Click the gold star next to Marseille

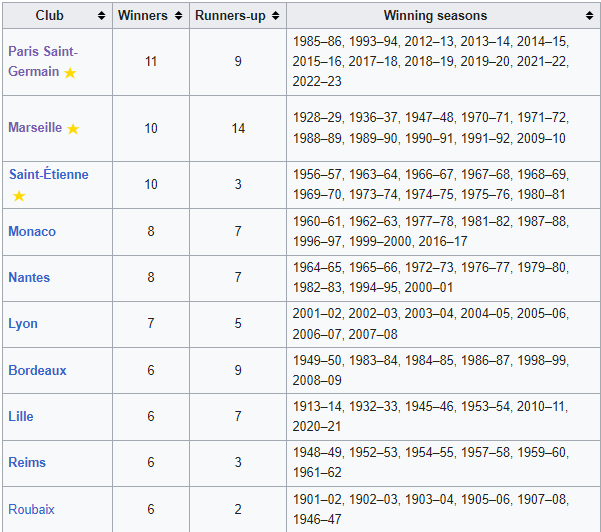coord(73,129)
